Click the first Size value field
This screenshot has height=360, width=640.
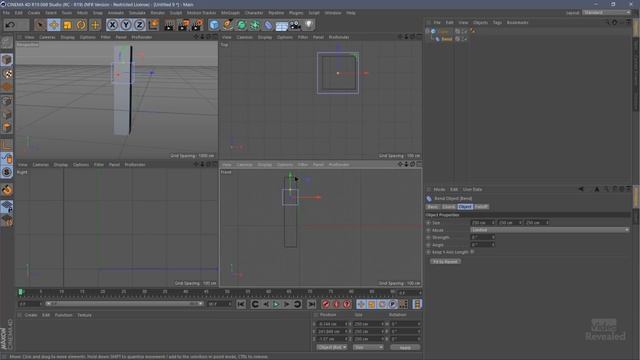pos(483,222)
